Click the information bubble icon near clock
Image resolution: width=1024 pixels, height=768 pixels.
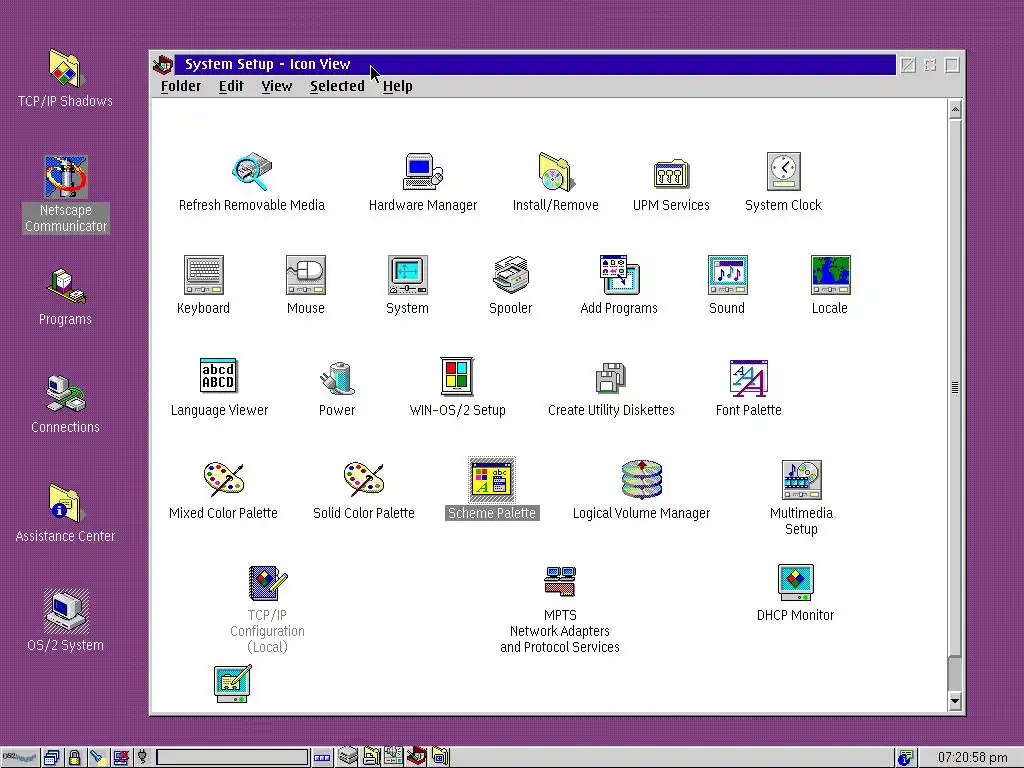click(x=905, y=758)
